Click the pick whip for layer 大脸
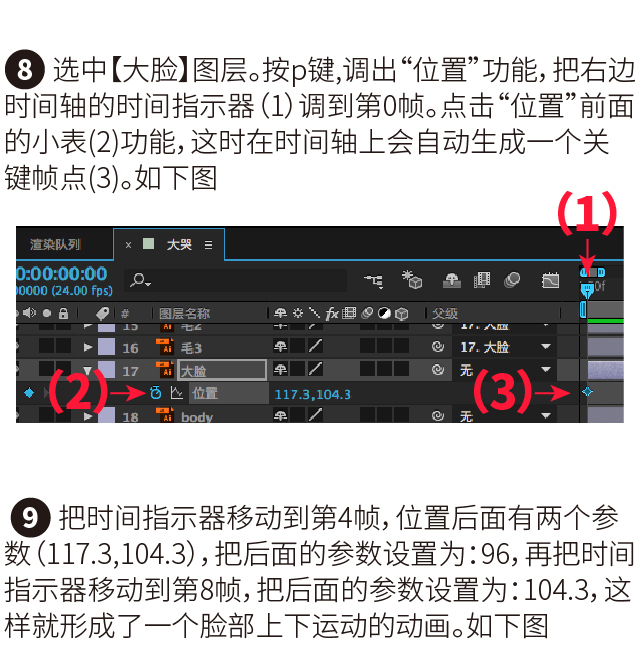641x663 pixels. (438, 370)
